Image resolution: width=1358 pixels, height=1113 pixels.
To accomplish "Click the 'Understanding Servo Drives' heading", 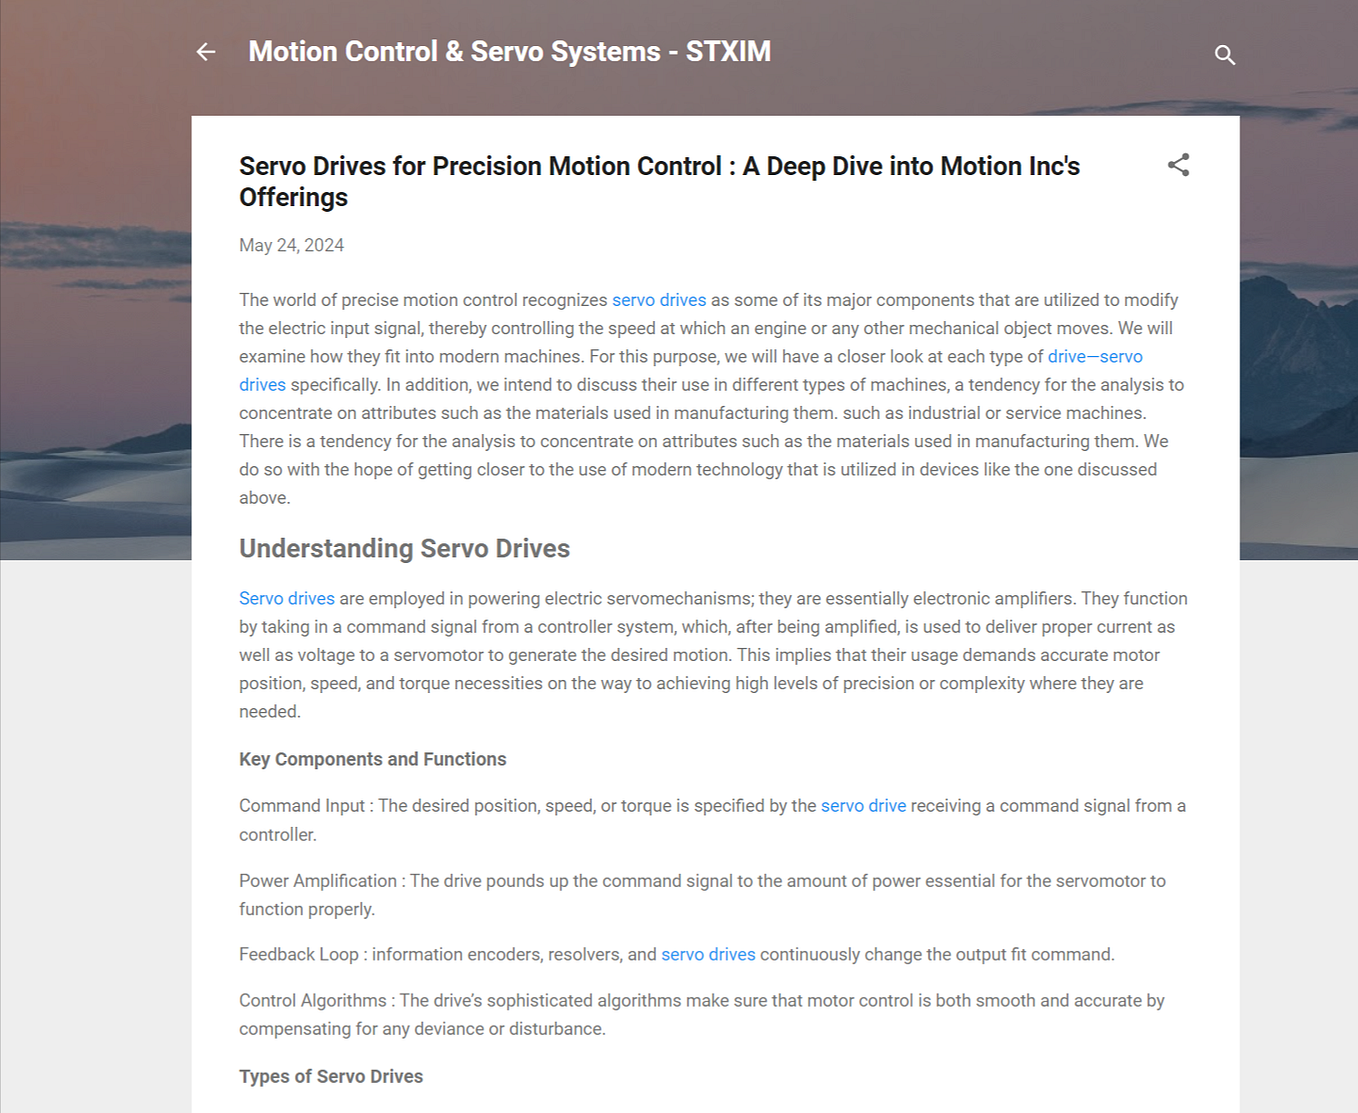I will [x=404, y=548].
